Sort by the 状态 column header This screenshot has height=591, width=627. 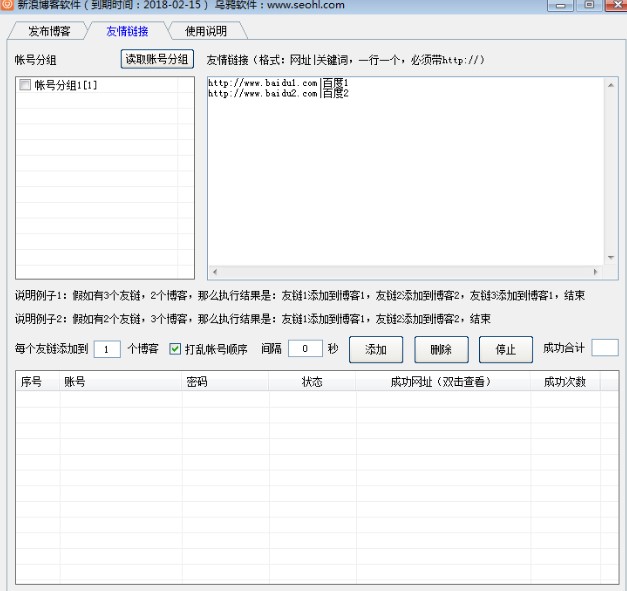pos(312,382)
